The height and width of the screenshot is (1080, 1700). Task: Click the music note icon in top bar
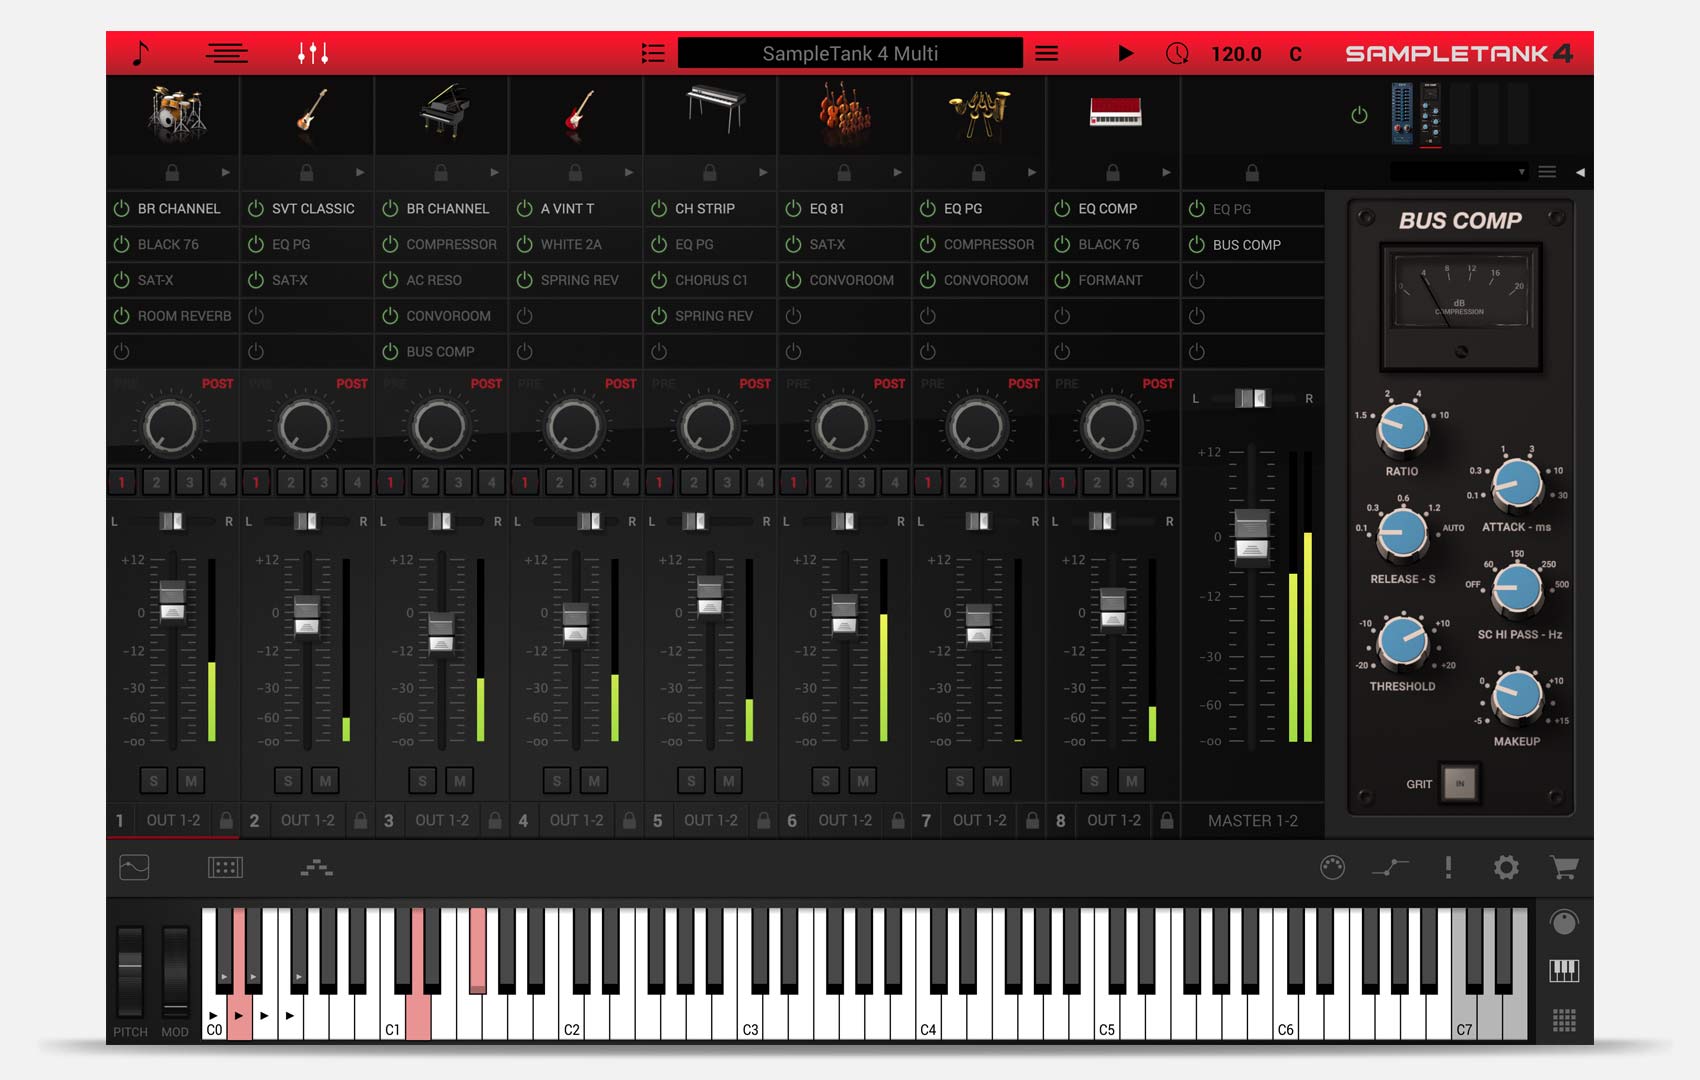[140, 53]
